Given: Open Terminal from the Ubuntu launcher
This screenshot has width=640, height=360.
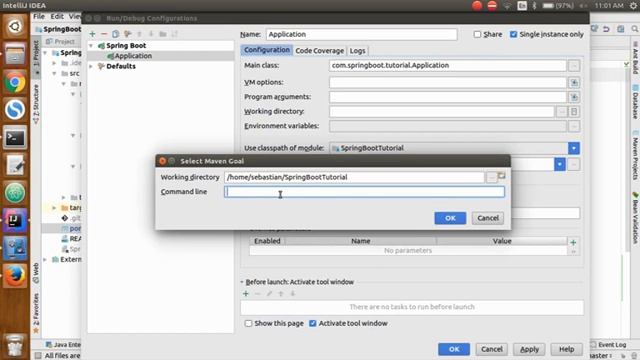Looking at the screenshot, I should [x=15, y=138].
